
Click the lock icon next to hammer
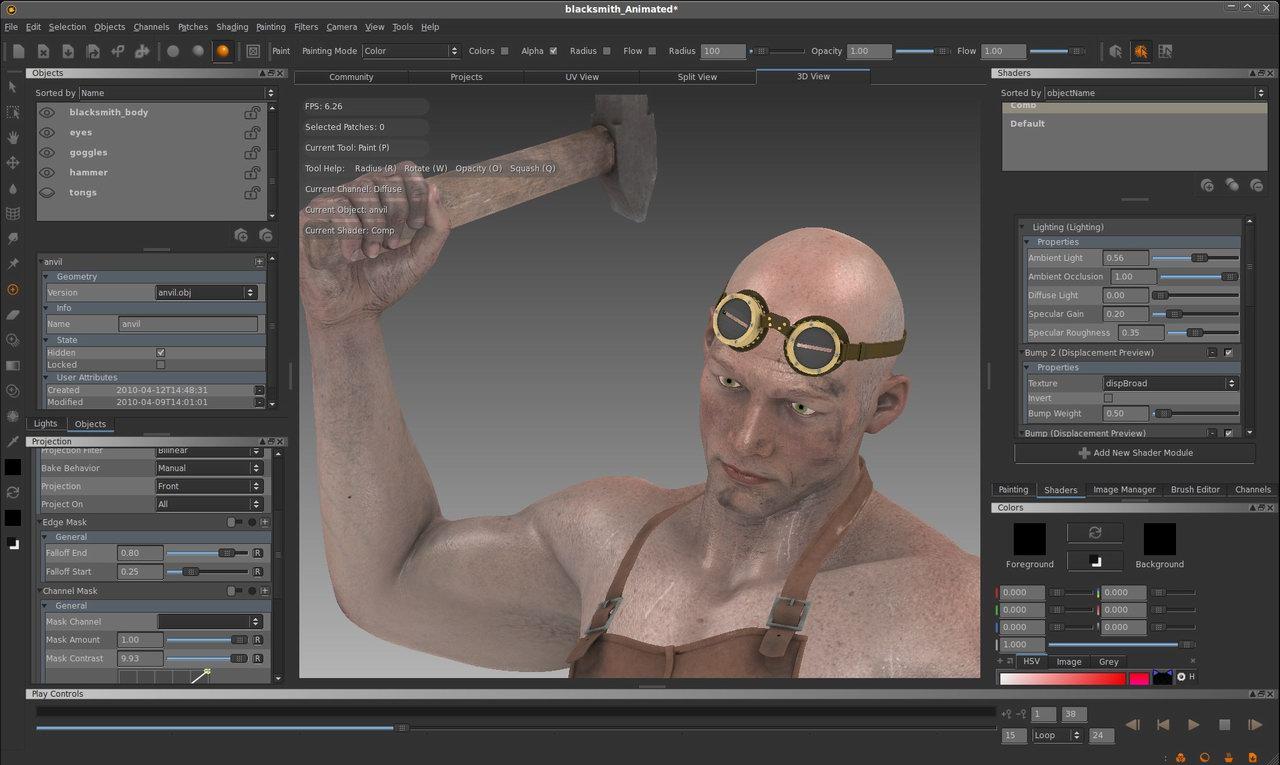click(253, 172)
